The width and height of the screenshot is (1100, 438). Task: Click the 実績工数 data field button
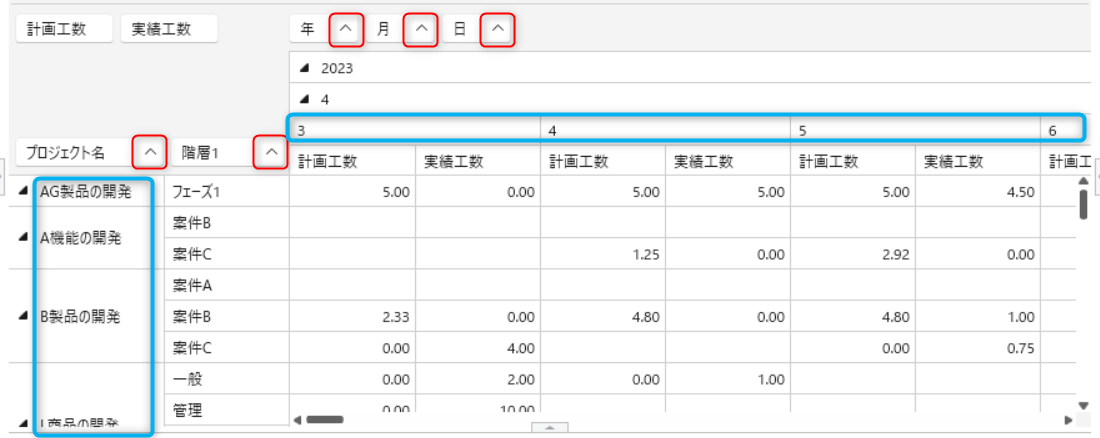coord(169,29)
